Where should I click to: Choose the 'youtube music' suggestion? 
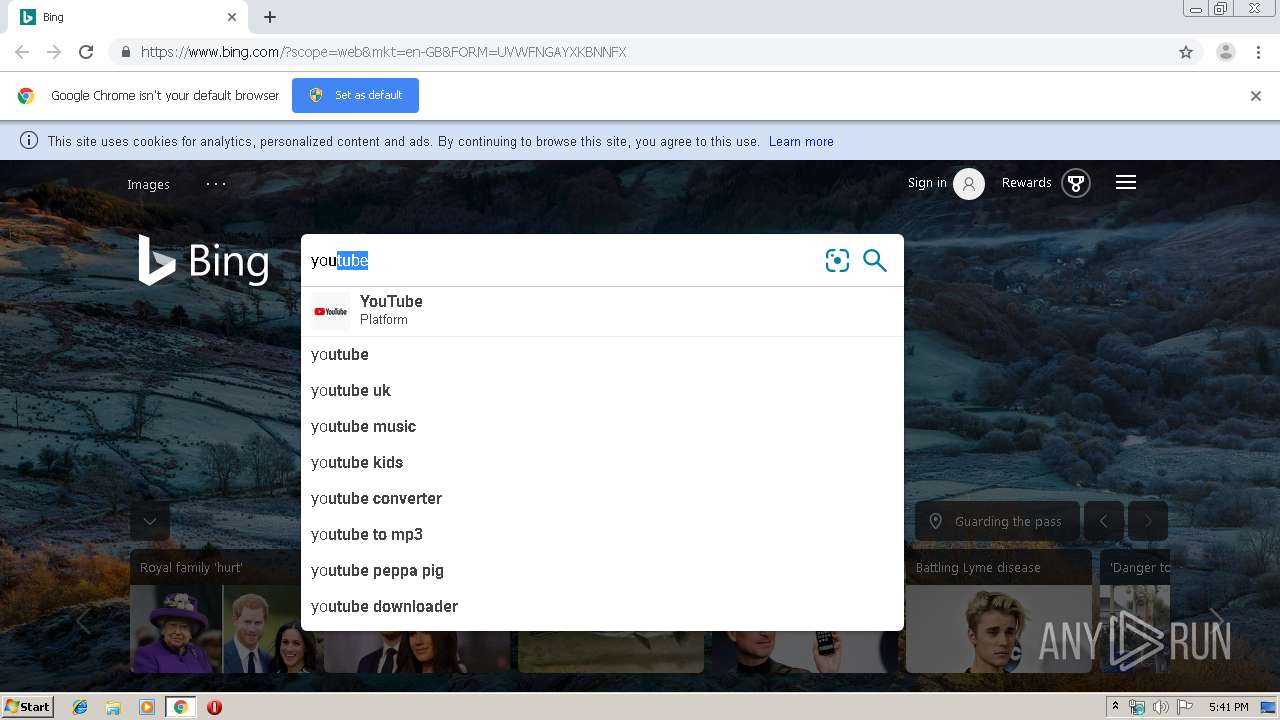[x=602, y=427]
